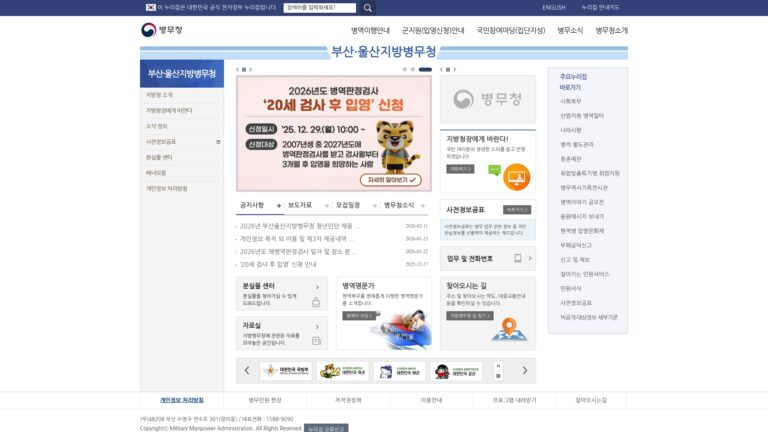Screen dimensions: 768x432
Task: Switch to the 공지사항 tab
Action: coord(252,205)
